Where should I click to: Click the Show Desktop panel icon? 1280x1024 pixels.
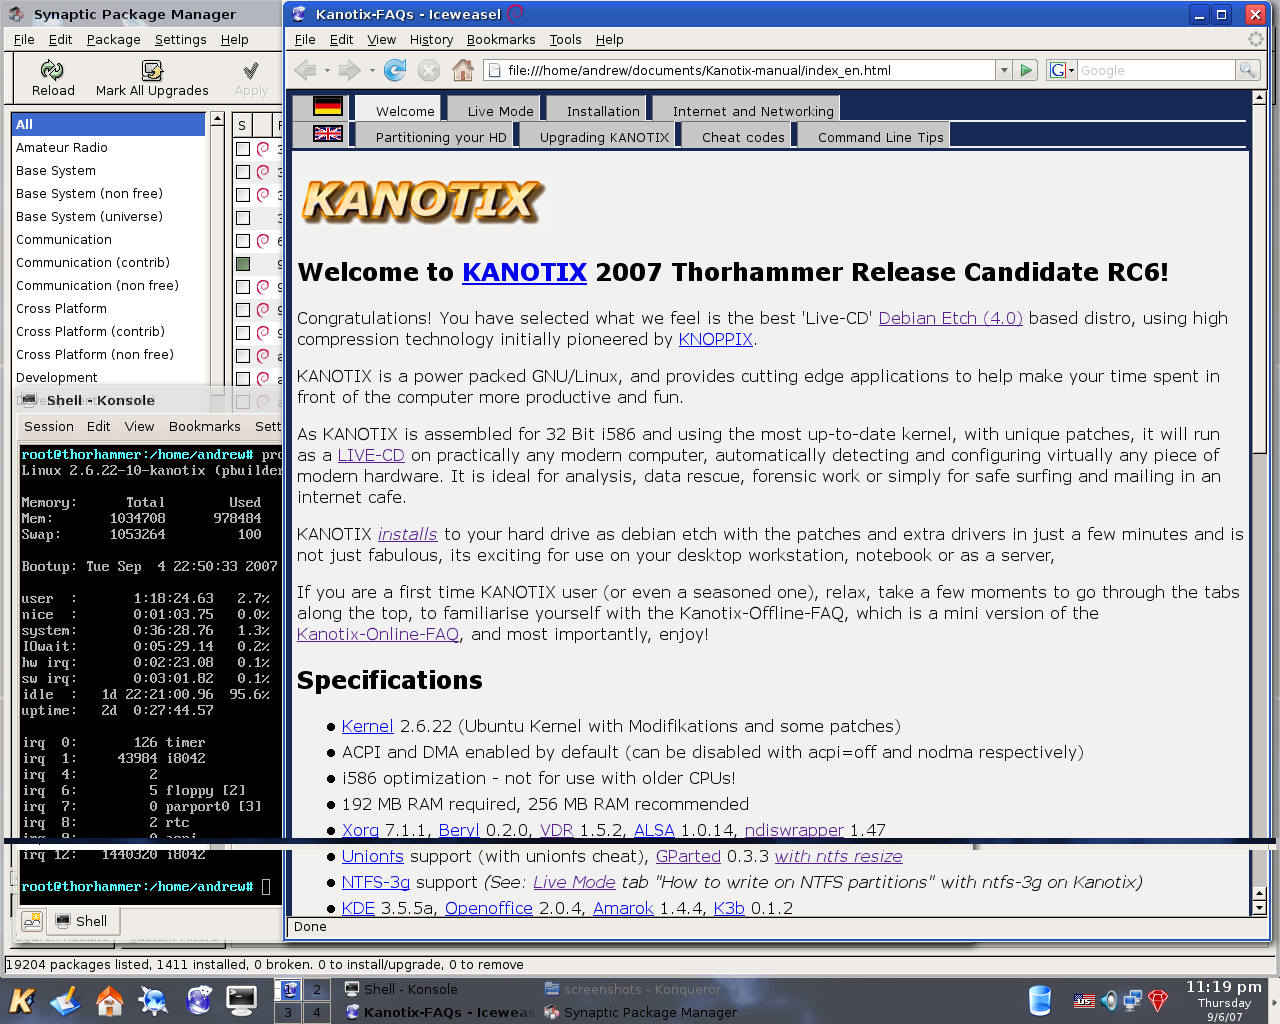[x=66, y=1000]
